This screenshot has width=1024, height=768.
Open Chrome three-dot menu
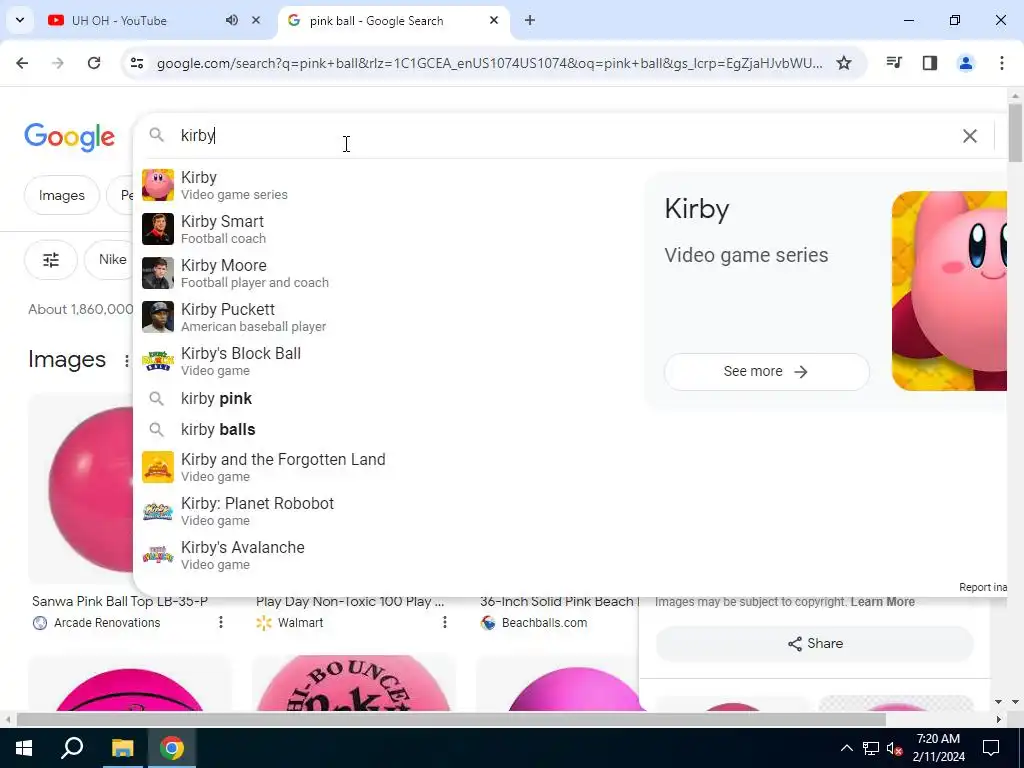pos(1002,63)
